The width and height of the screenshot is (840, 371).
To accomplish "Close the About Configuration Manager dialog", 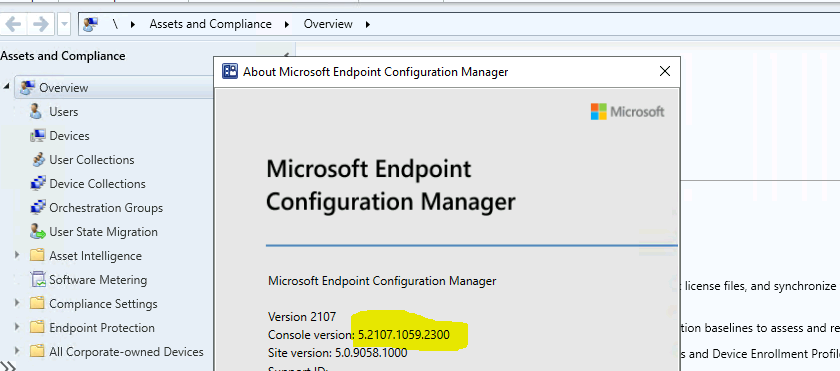I will tap(665, 71).
